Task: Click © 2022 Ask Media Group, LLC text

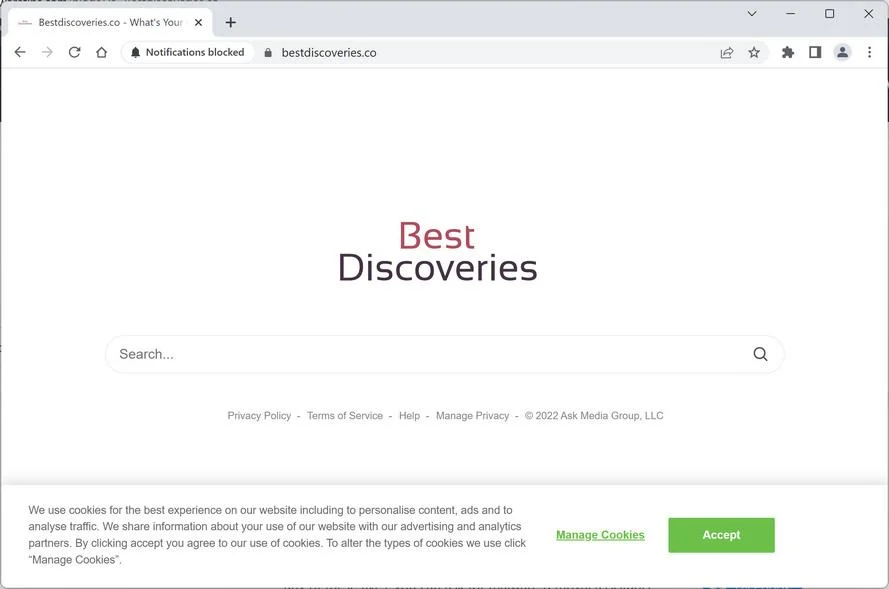Action: [594, 416]
